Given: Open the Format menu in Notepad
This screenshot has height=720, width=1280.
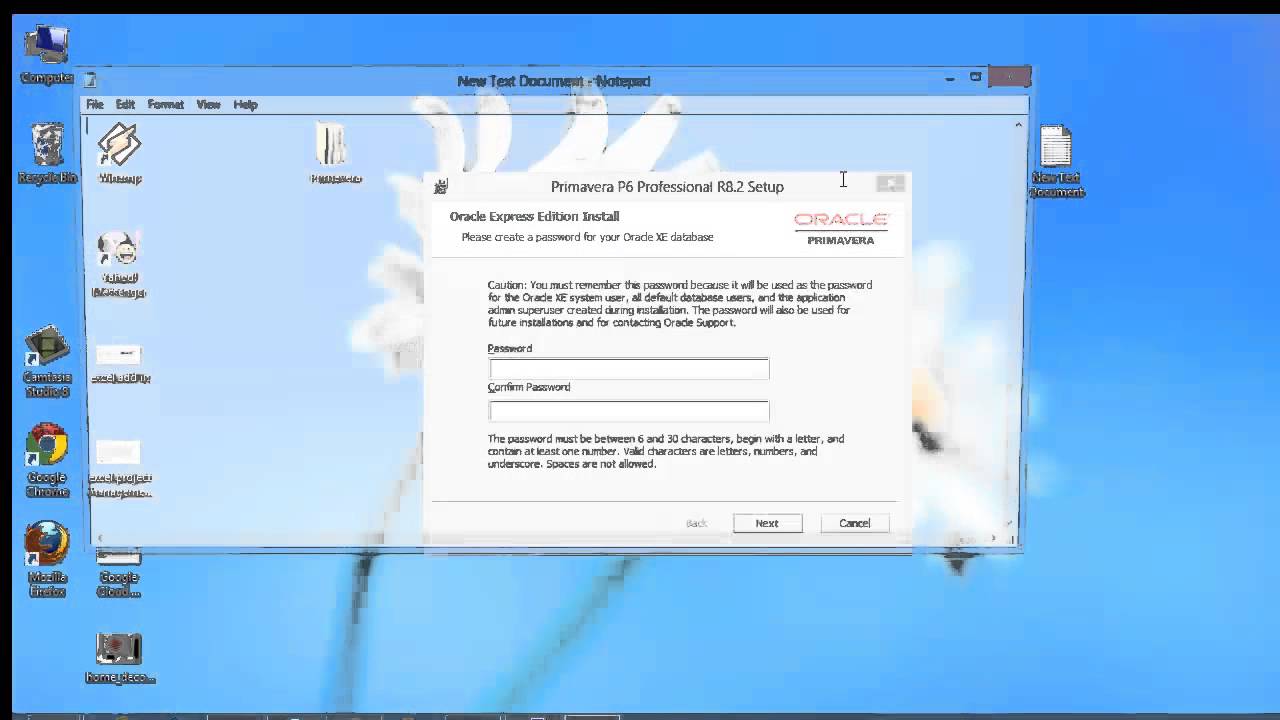Looking at the screenshot, I should click(166, 104).
